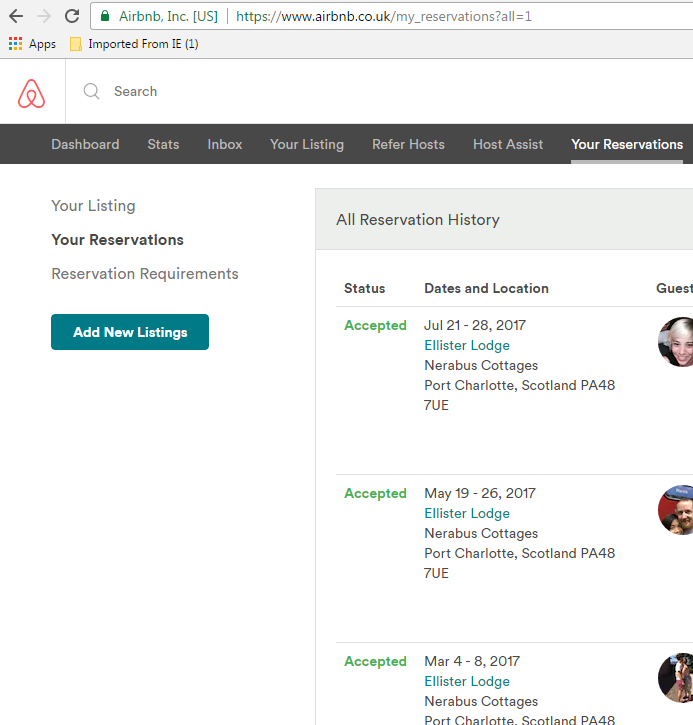The height and width of the screenshot is (725, 693).
Task: Click the green padlock security icon
Action: tap(106, 17)
